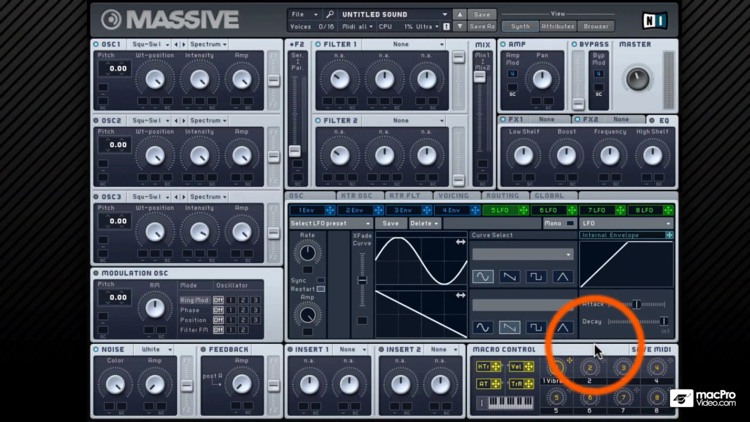Select the square wave for lower curve
The width and height of the screenshot is (750, 422).
pyautogui.click(x=536, y=327)
